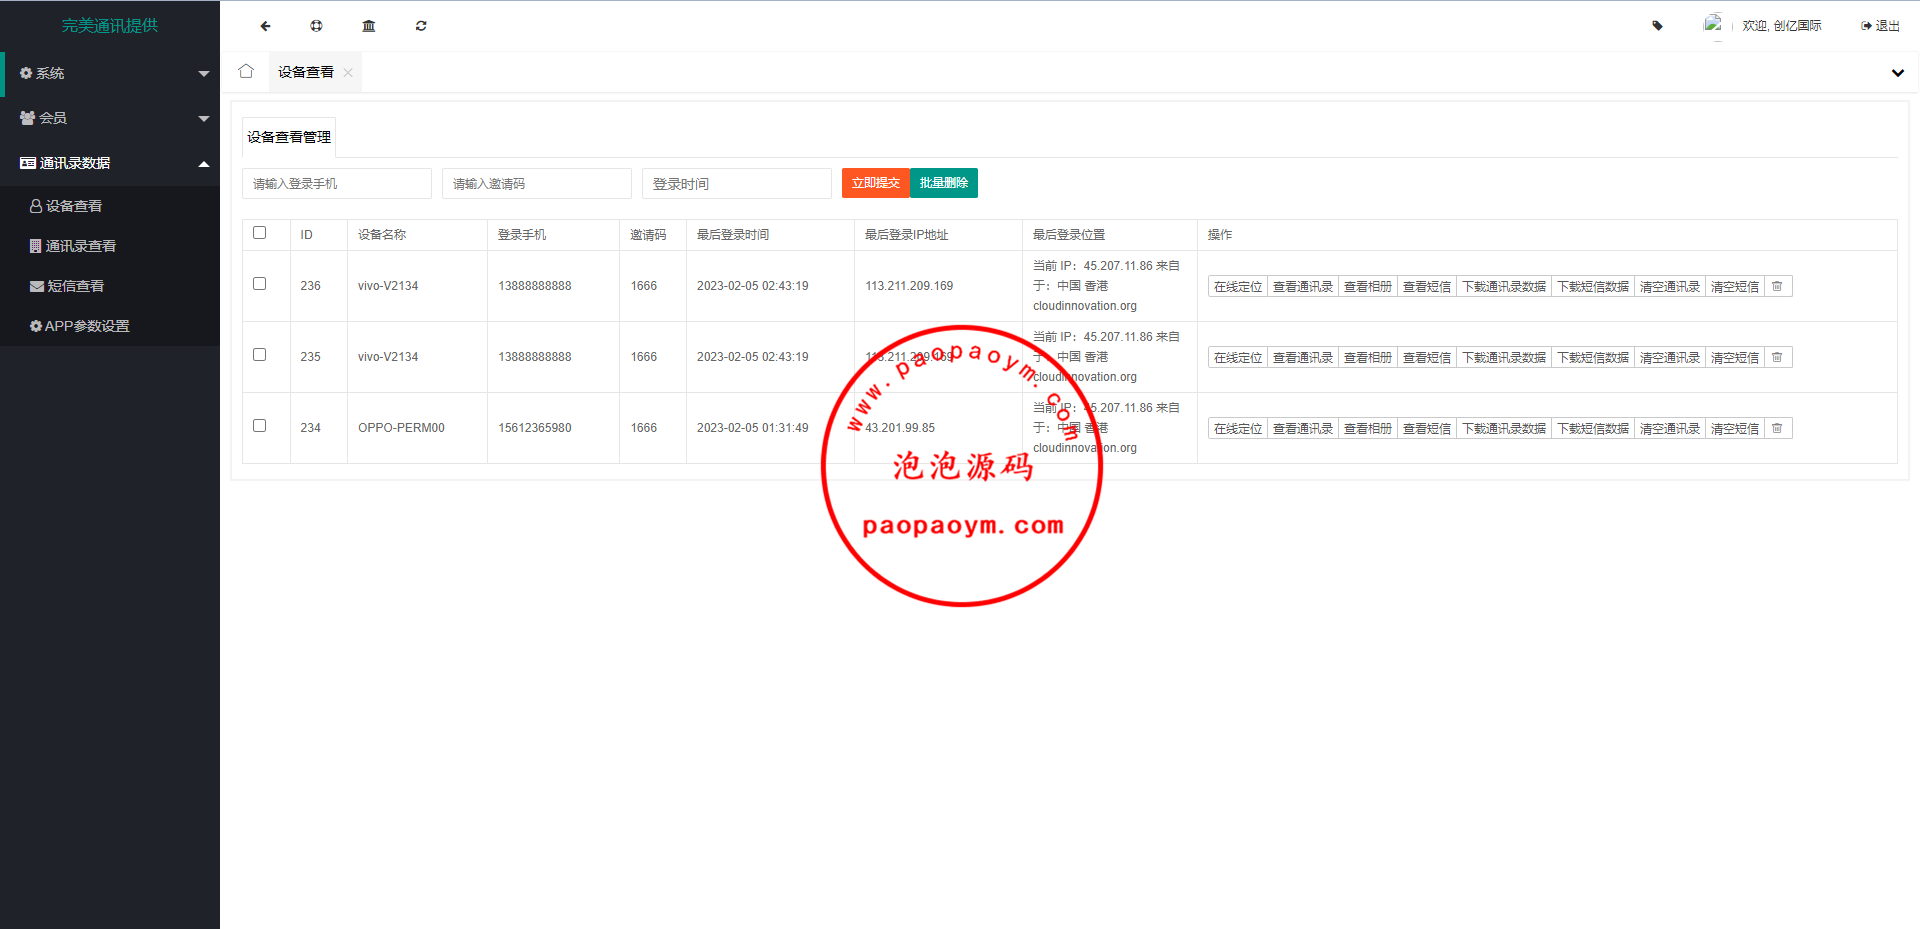The height and width of the screenshot is (929, 1920).
Task: Check the select-all checkbox in table header
Action: 260,233
